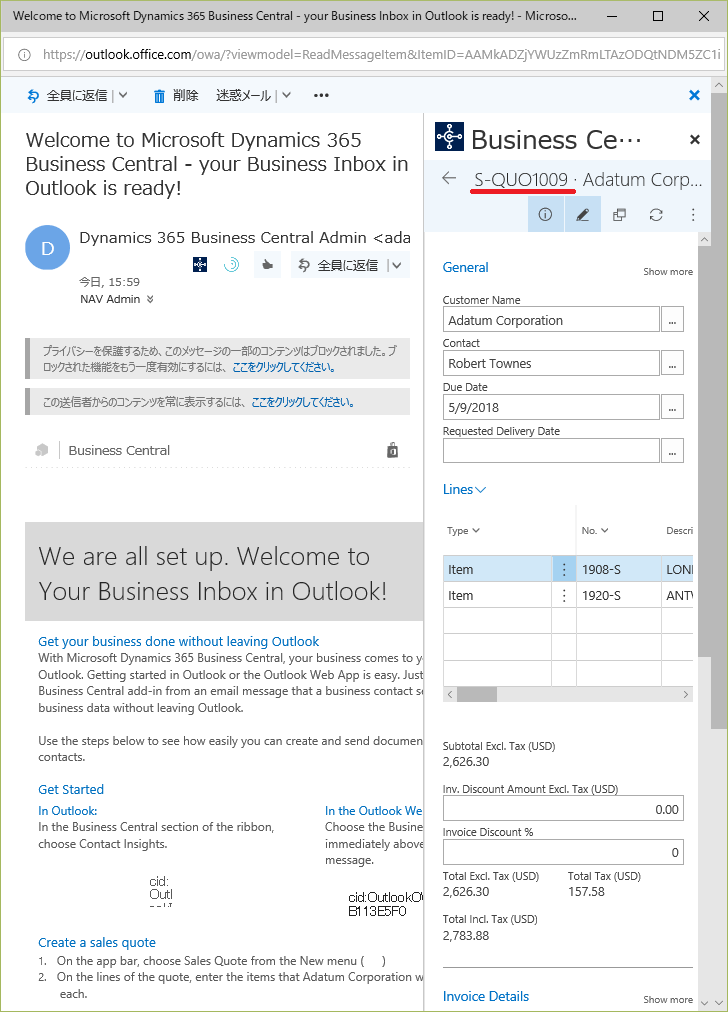
Task: Click the side pane vertical scrollbar
Action: coord(705,452)
